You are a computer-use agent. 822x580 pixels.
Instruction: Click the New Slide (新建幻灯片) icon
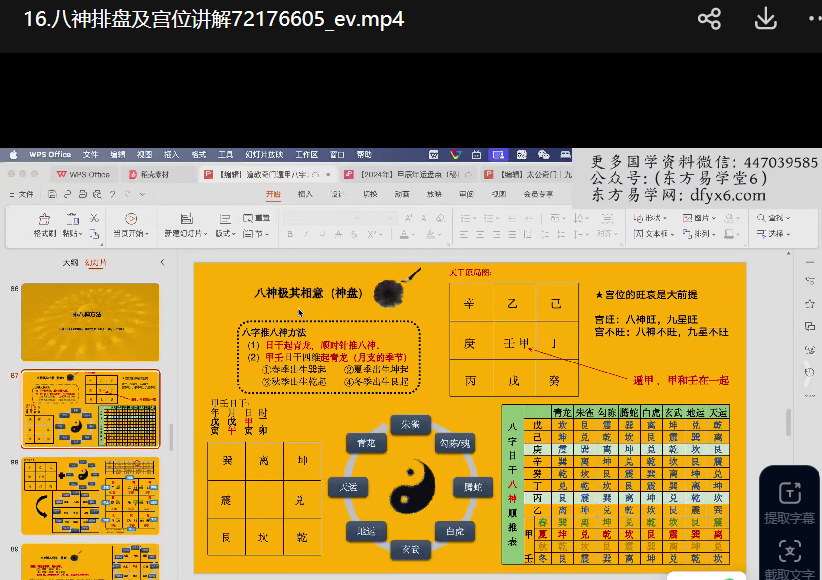point(186,224)
